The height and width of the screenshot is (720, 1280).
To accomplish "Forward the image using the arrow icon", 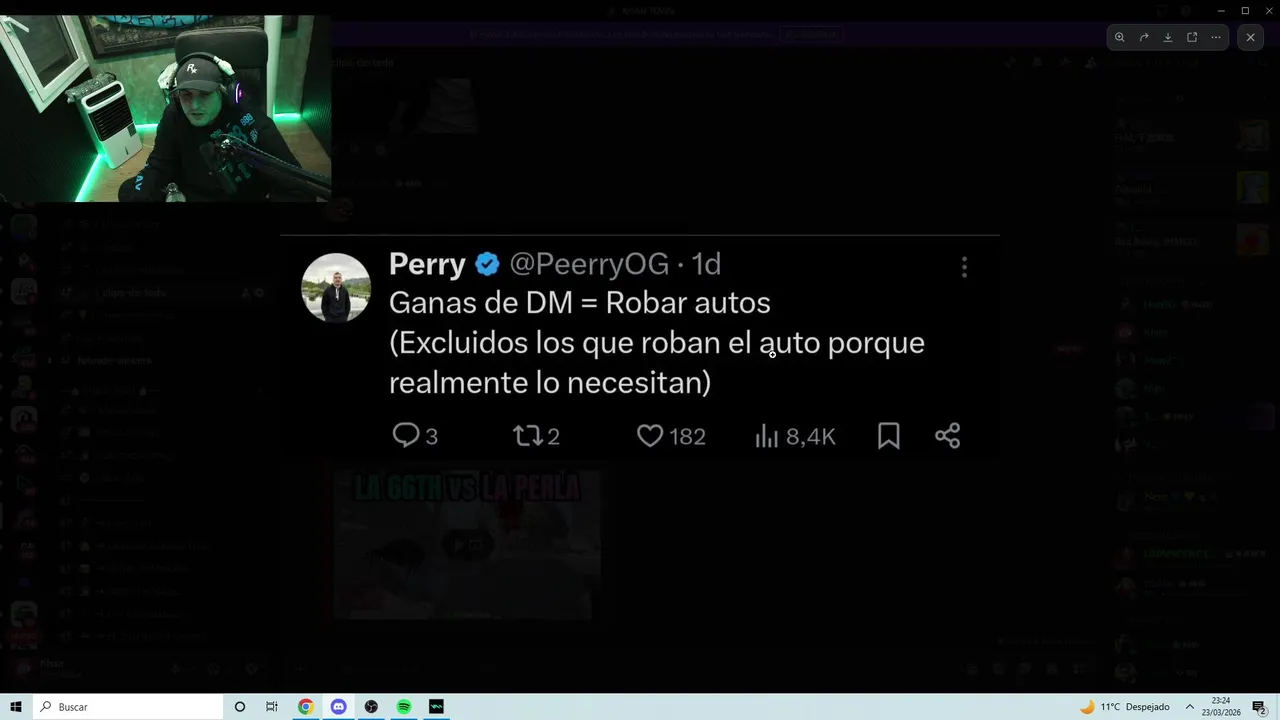I will click(1144, 37).
